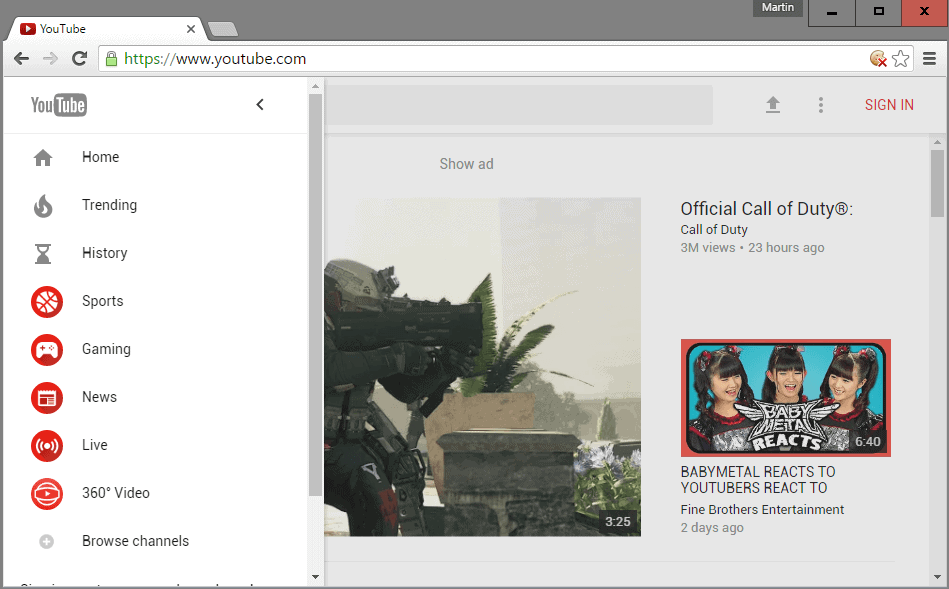Reload the page with the refresh icon

(80, 58)
